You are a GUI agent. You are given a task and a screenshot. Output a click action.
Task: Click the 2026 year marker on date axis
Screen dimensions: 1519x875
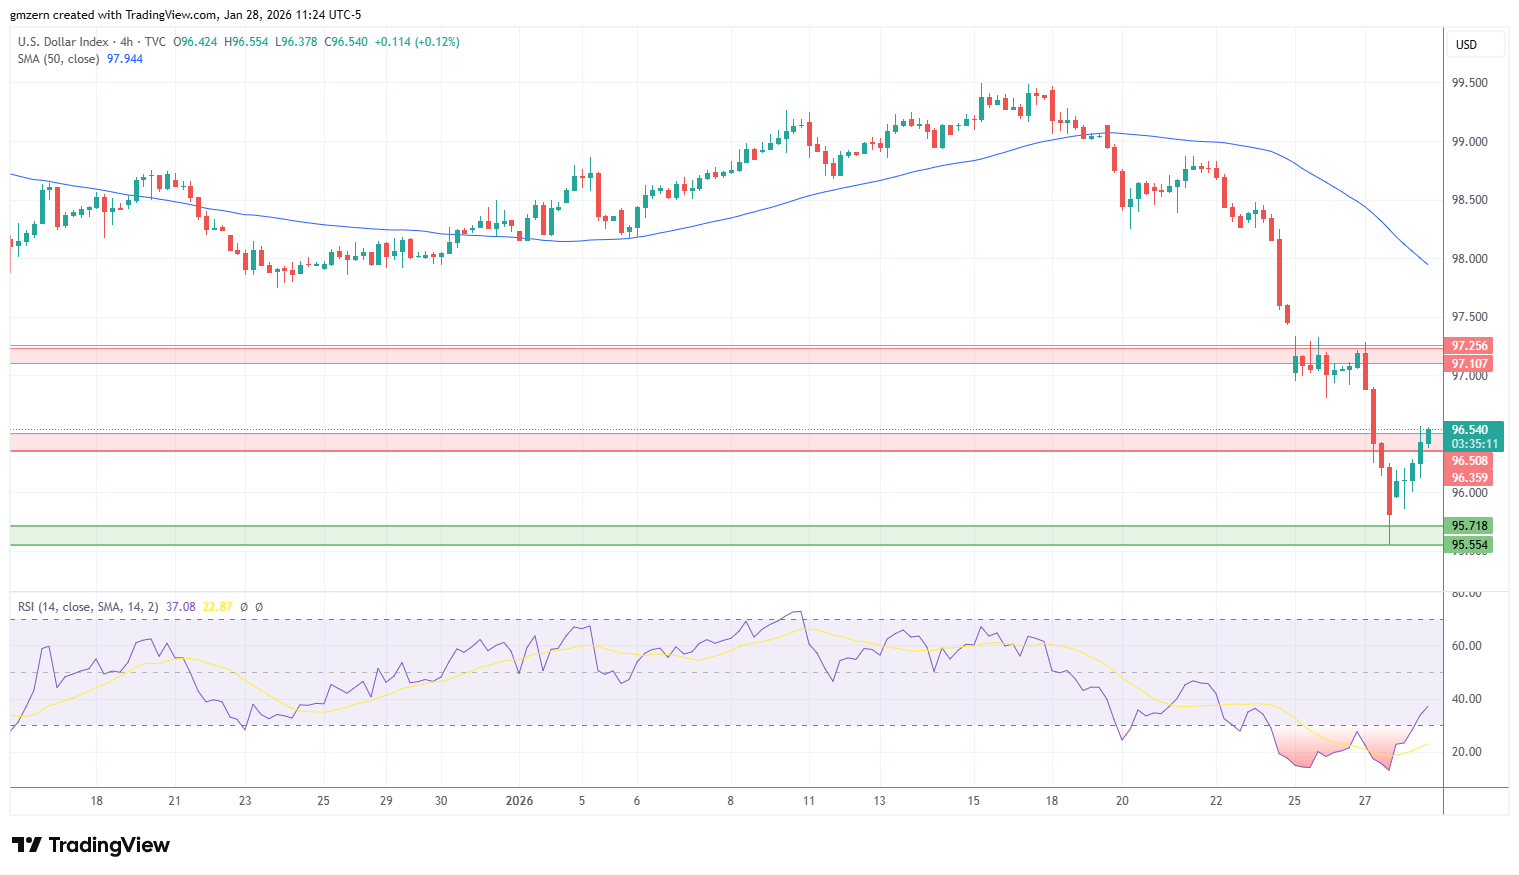[519, 801]
